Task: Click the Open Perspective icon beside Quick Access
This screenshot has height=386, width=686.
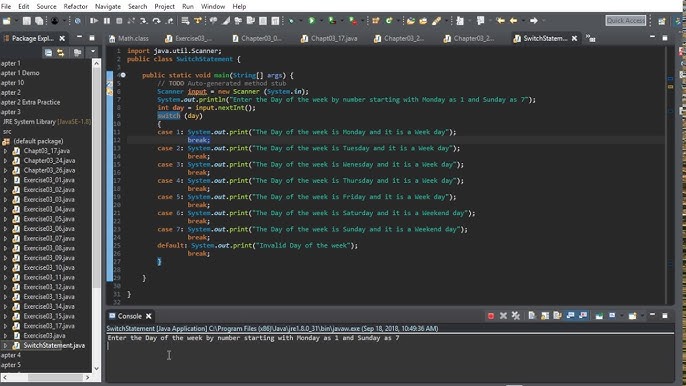Action: tap(662, 21)
